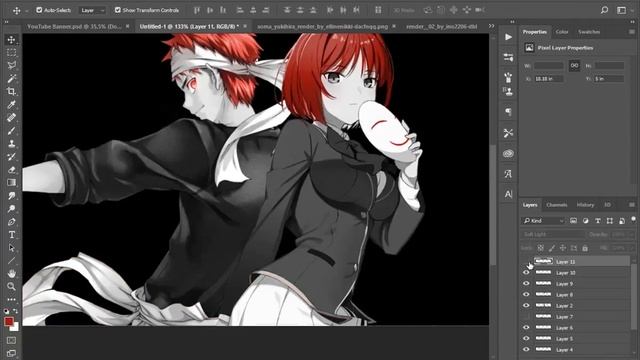Select the Eraser tool
Screen dimensions: 640x360
[x=11, y=170]
